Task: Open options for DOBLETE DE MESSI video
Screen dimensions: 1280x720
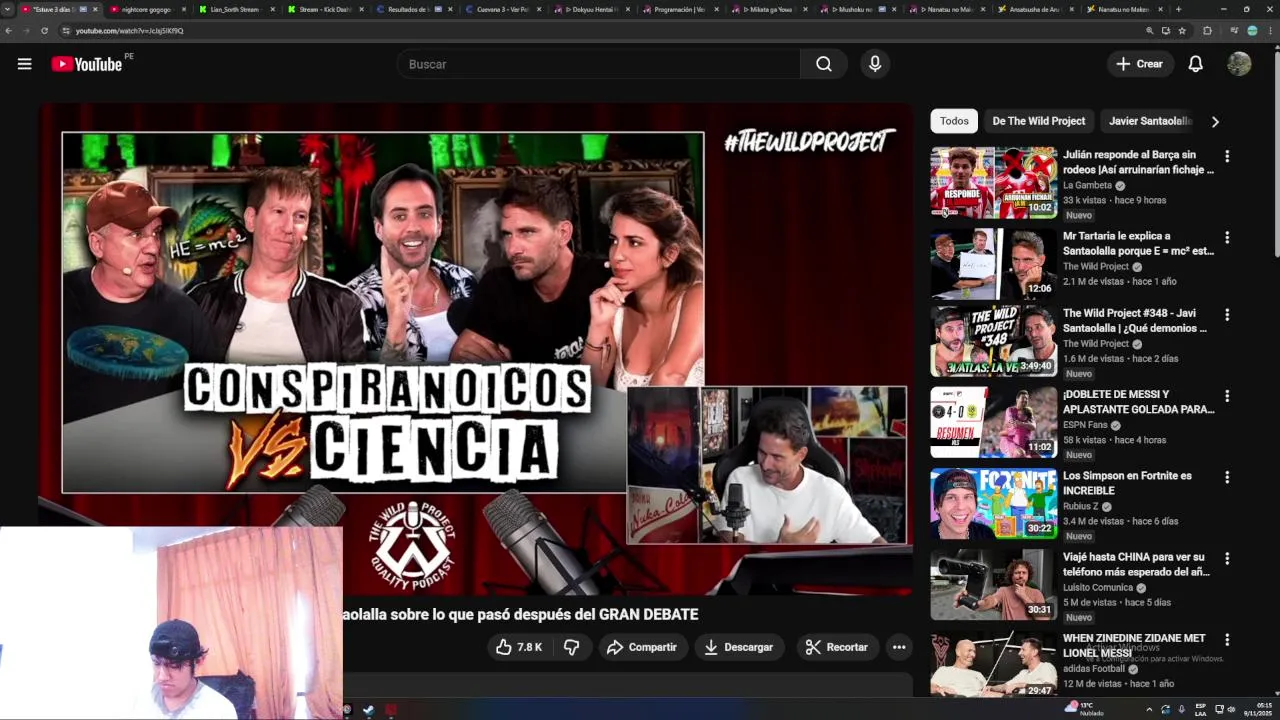Action: click(x=1227, y=396)
